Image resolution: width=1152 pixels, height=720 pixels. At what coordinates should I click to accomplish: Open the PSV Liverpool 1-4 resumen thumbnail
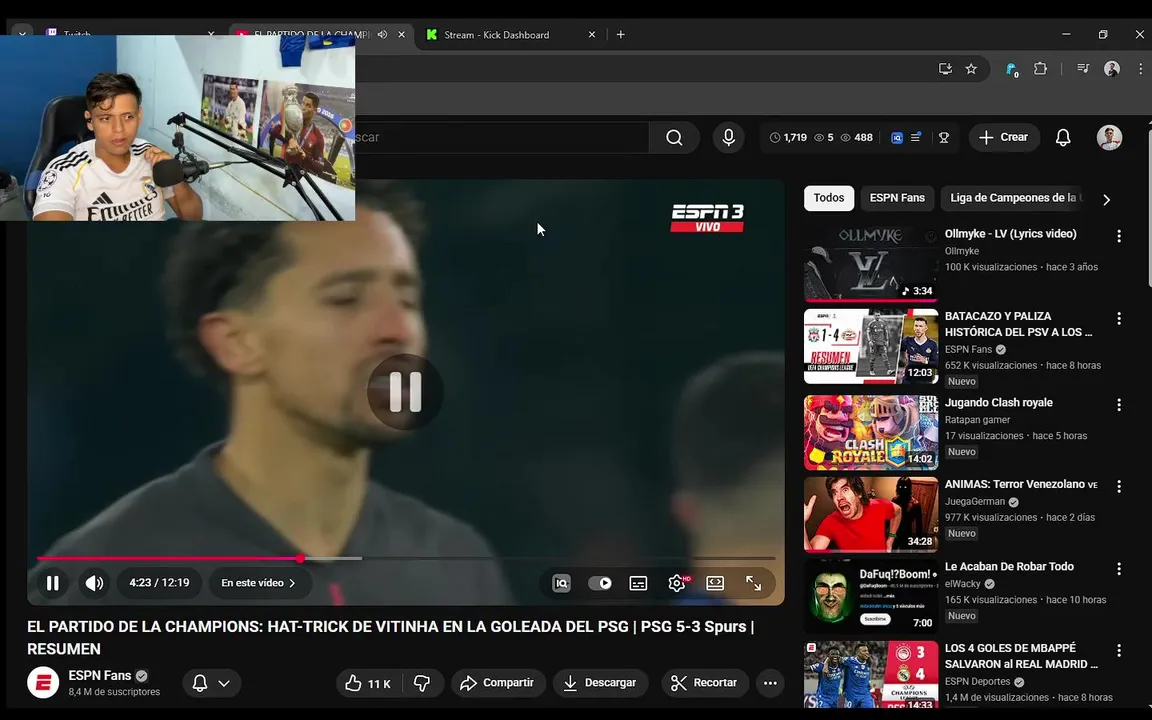coord(871,346)
